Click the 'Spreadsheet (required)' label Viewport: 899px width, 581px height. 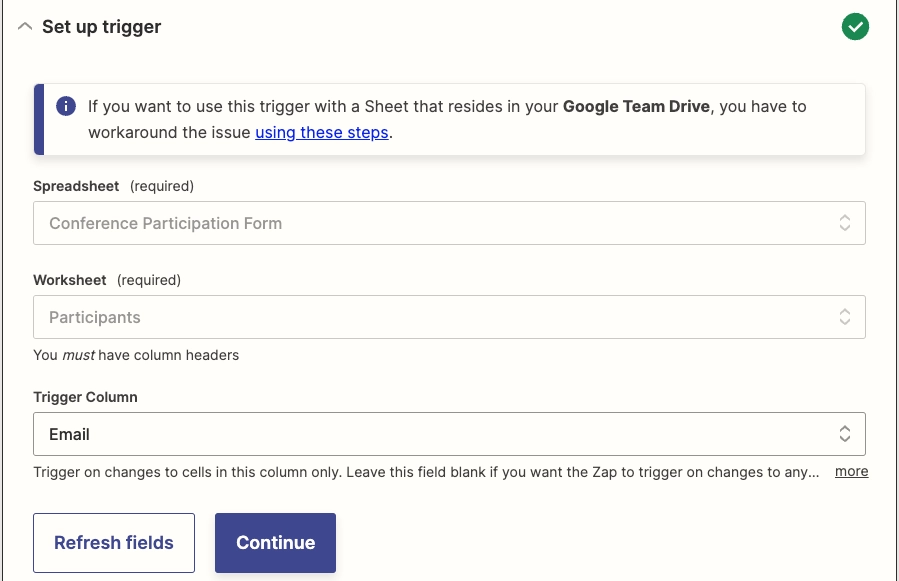pos(114,186)
